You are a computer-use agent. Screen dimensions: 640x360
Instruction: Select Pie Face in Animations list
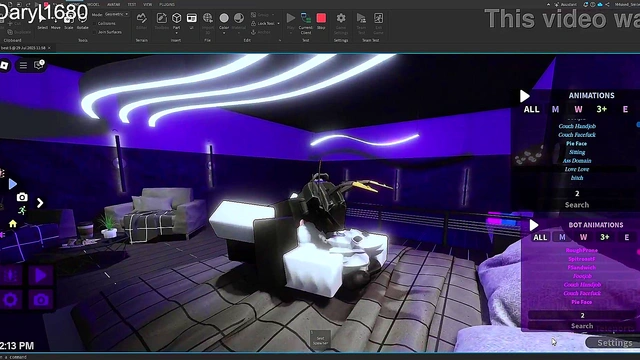[x=576, y=144]
